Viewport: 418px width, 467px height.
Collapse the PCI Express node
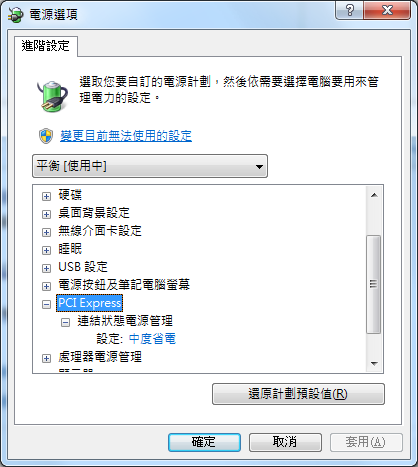(46, 304)
